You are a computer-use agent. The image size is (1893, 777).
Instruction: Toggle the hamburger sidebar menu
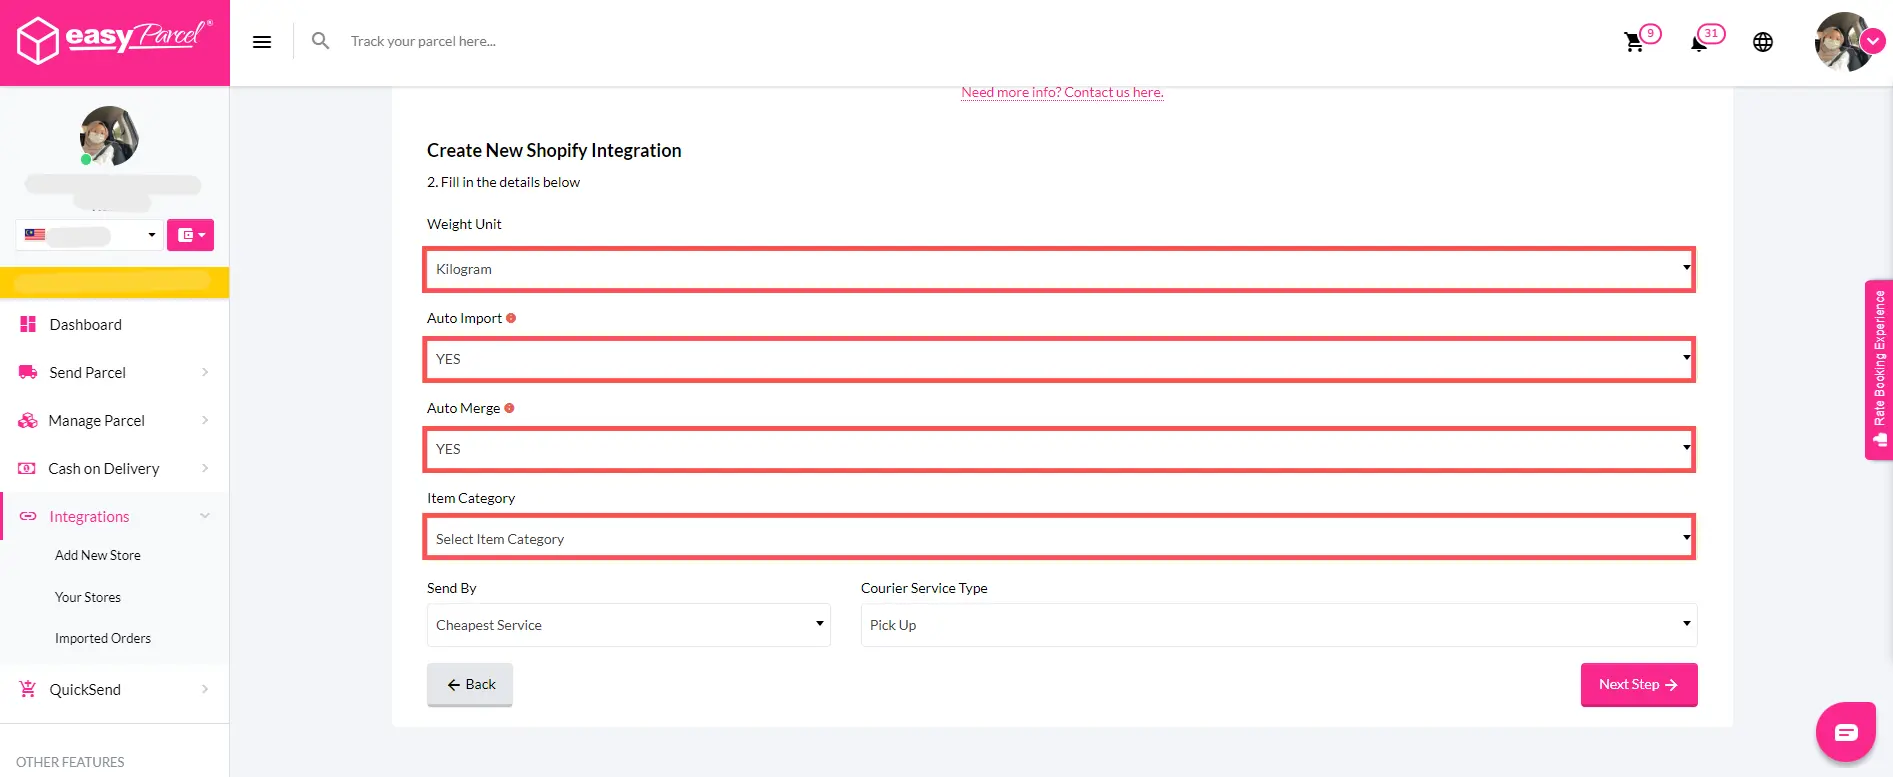coord(262,42)
